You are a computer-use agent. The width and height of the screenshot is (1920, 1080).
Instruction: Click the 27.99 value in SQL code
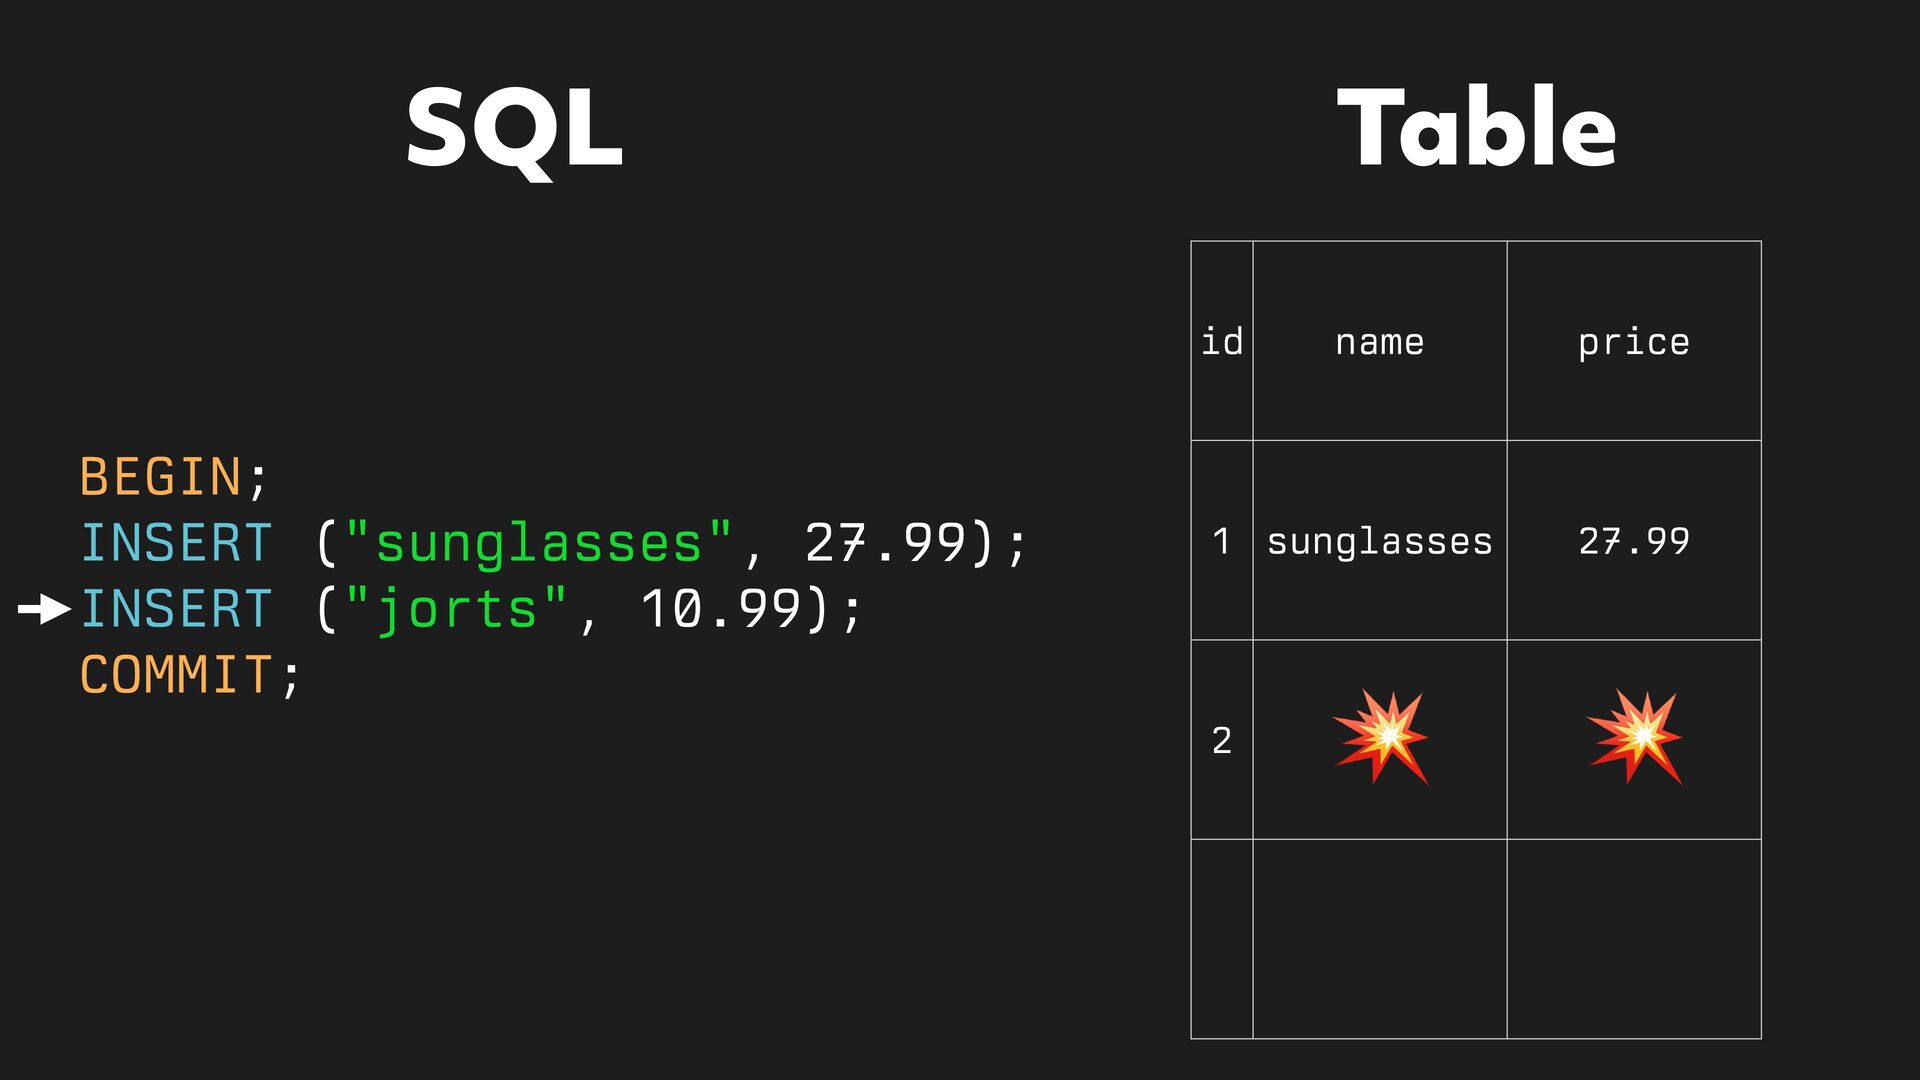885,543
